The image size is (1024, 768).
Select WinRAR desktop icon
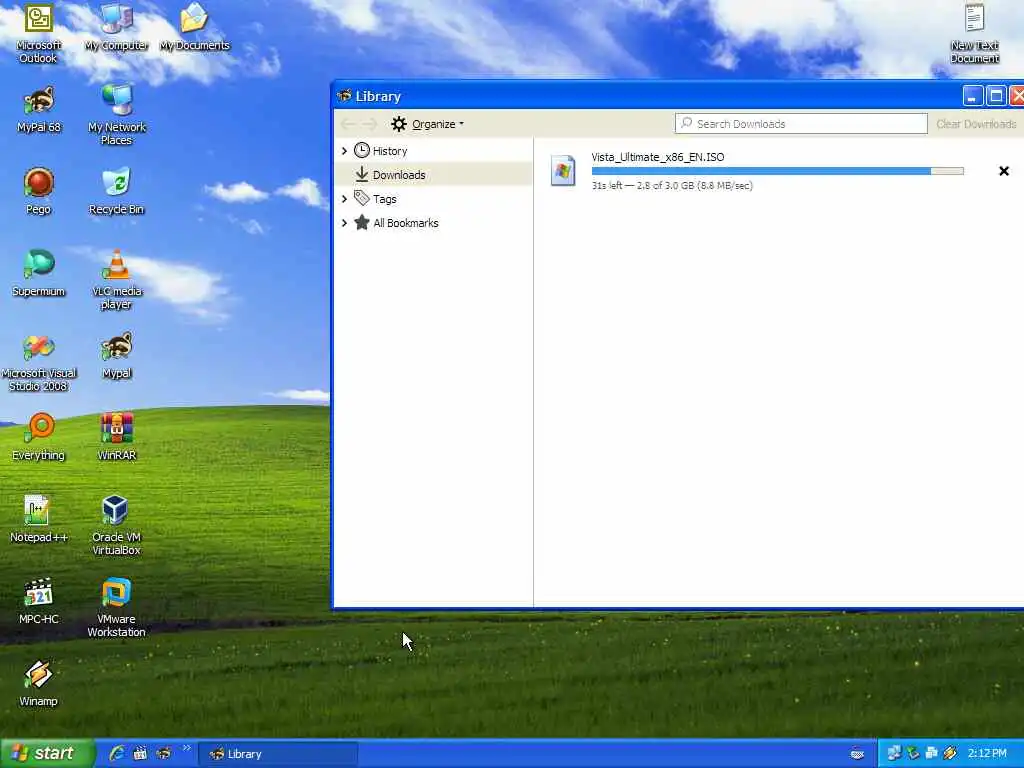click(x=116, y=437)
